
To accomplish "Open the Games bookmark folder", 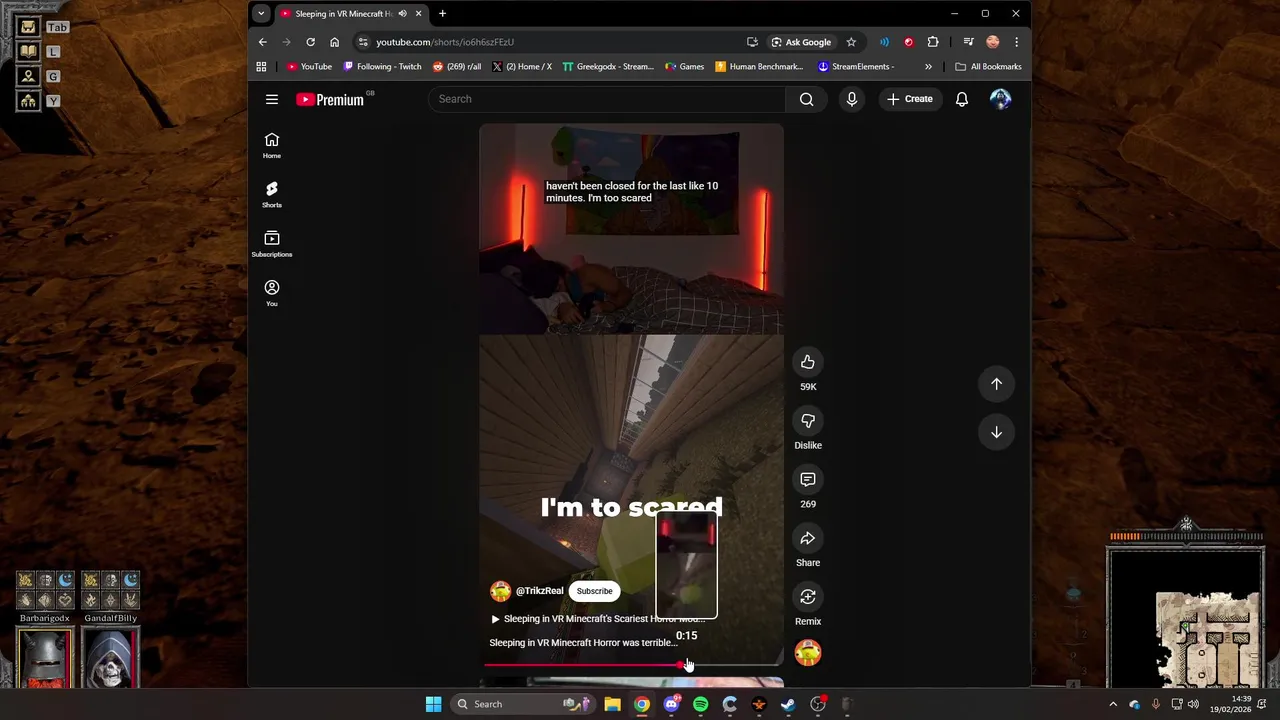I will click(x=685, y=67).
